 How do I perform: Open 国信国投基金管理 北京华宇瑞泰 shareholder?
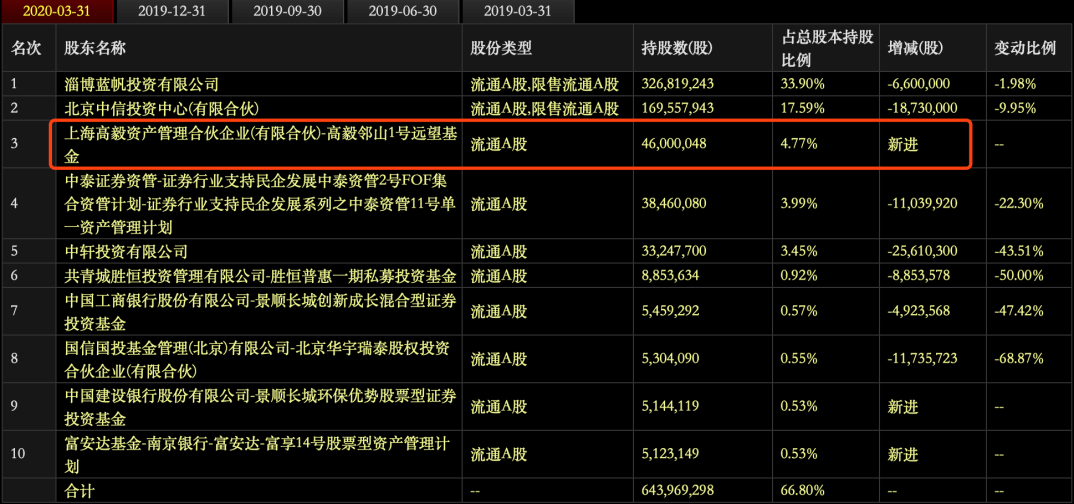pyautogui.click(x=256, y=358)
